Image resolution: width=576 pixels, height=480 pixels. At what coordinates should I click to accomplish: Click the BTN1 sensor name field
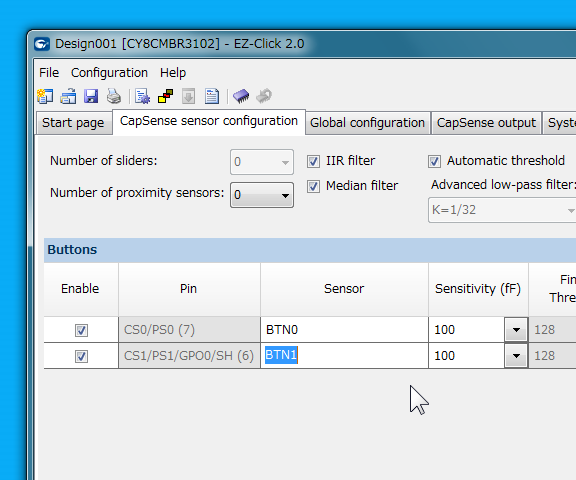[x=344, y=356]
